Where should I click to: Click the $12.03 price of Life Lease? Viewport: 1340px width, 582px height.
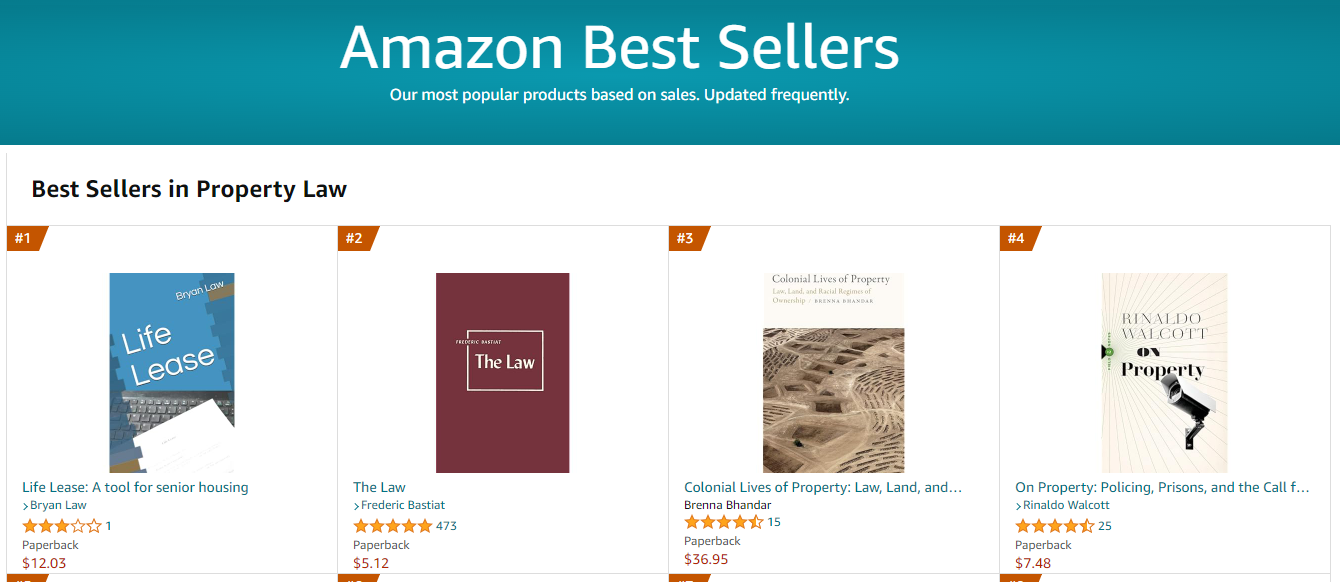point(44,563)
